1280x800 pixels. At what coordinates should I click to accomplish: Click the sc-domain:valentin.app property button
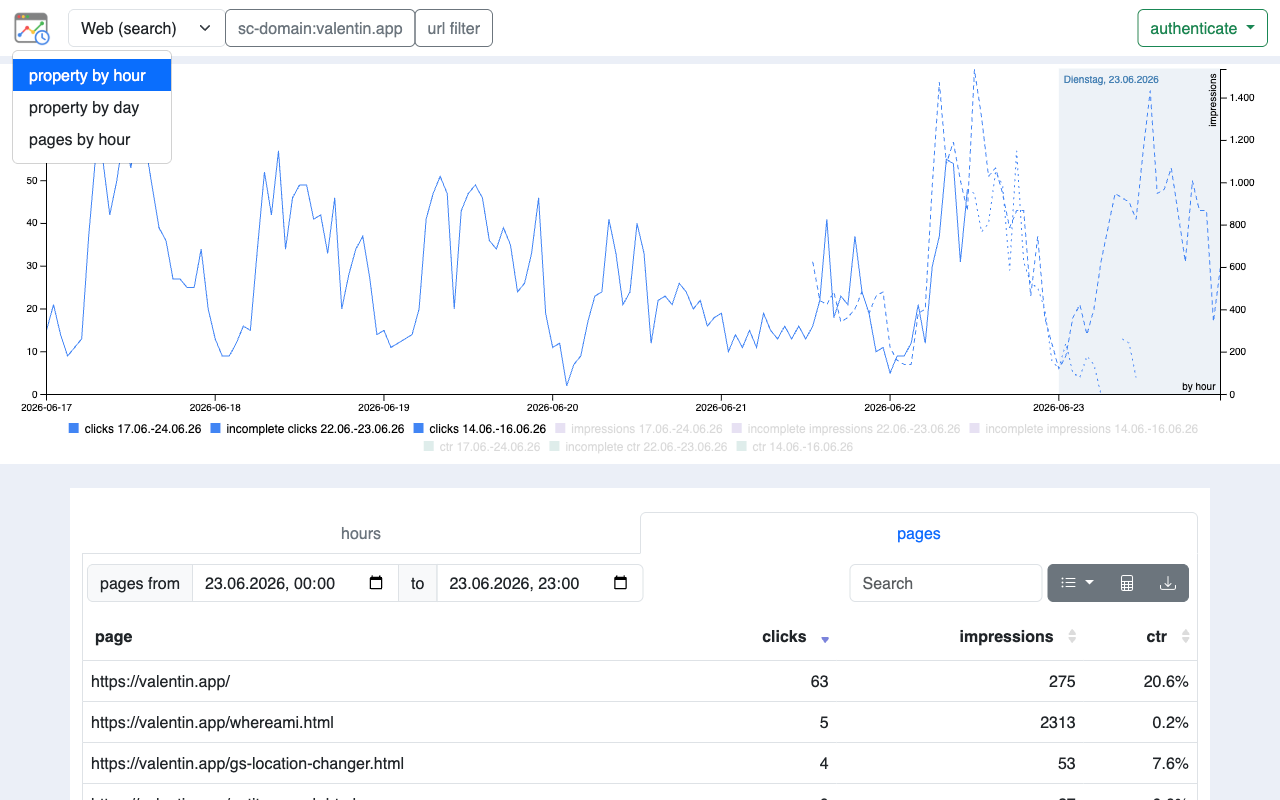click(320, 28)
